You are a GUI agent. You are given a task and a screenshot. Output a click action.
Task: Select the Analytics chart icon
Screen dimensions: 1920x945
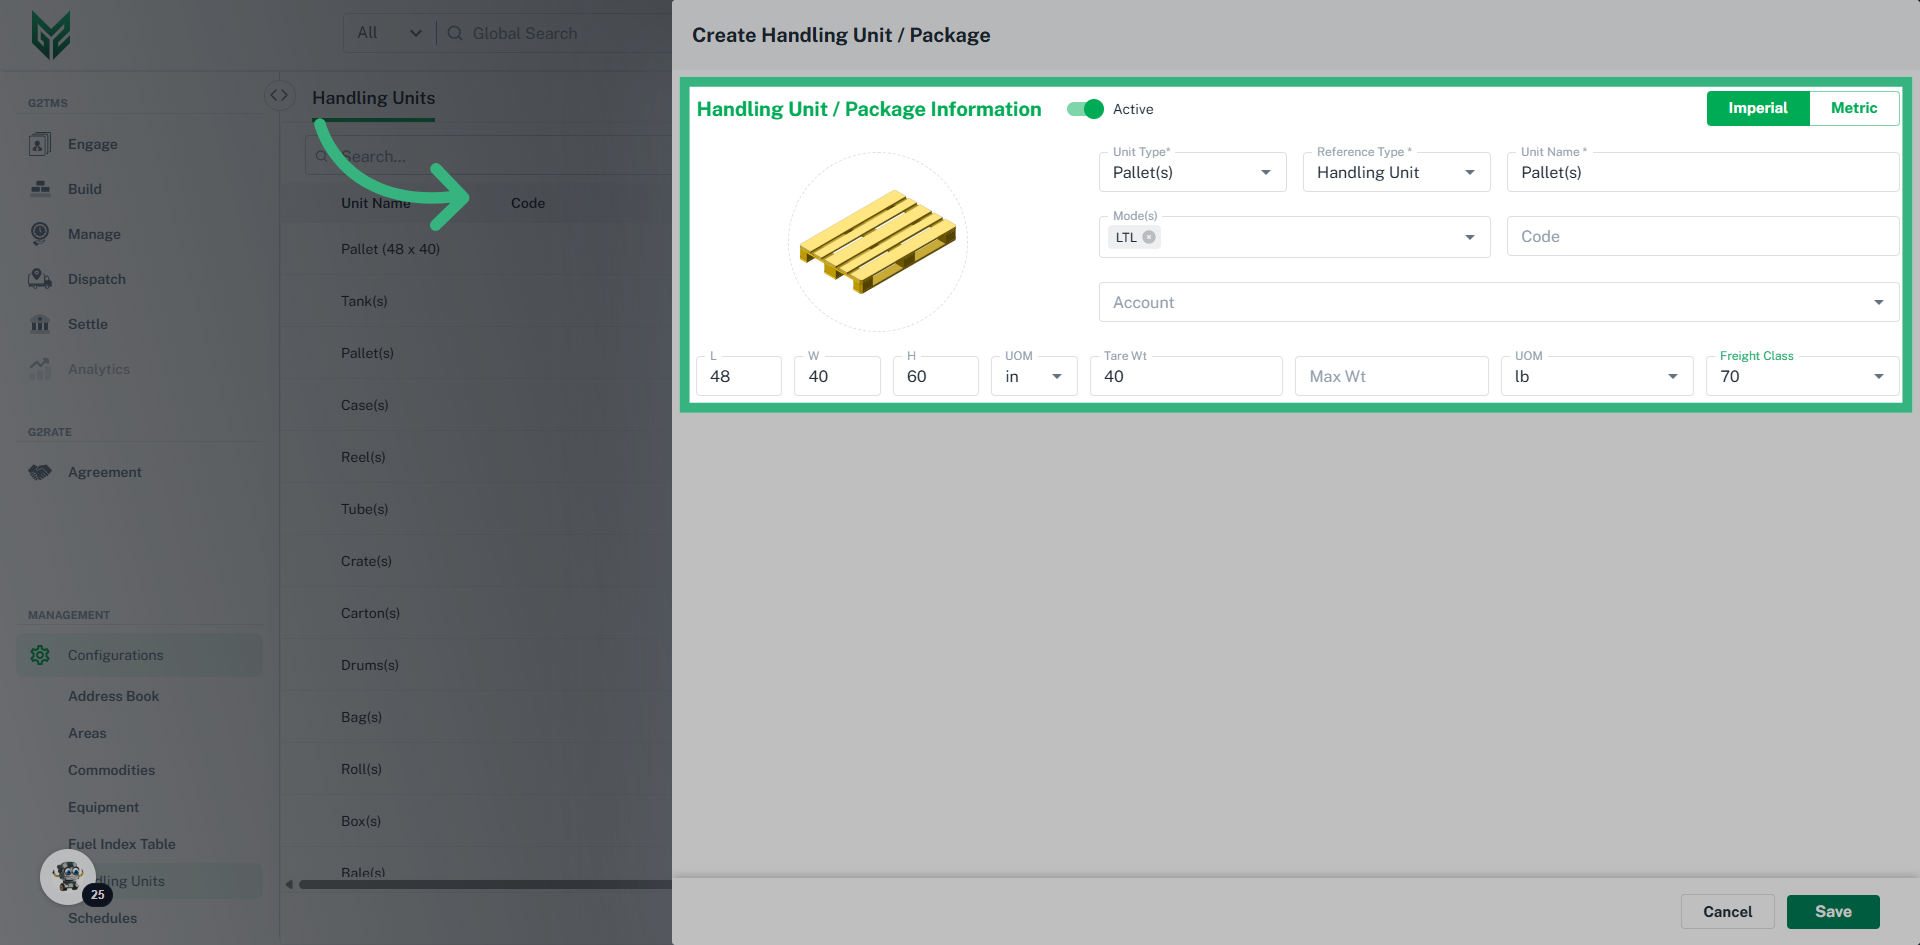pos(39,369)
